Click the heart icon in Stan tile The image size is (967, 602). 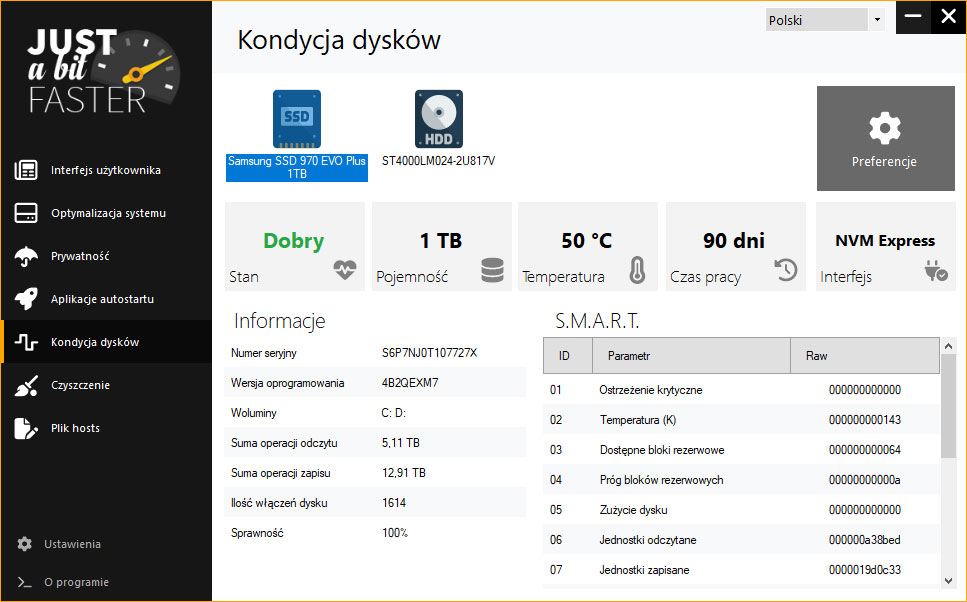point(345,270)
